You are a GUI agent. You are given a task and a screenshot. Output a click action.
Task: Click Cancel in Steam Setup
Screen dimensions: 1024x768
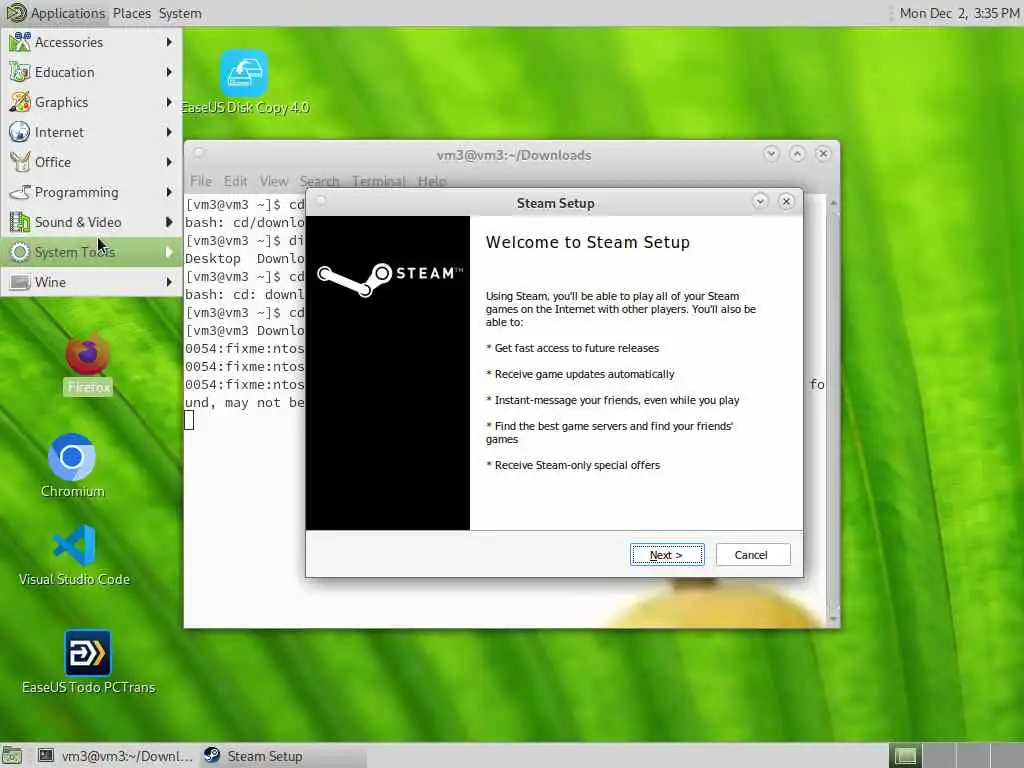(x=752, y=554)
